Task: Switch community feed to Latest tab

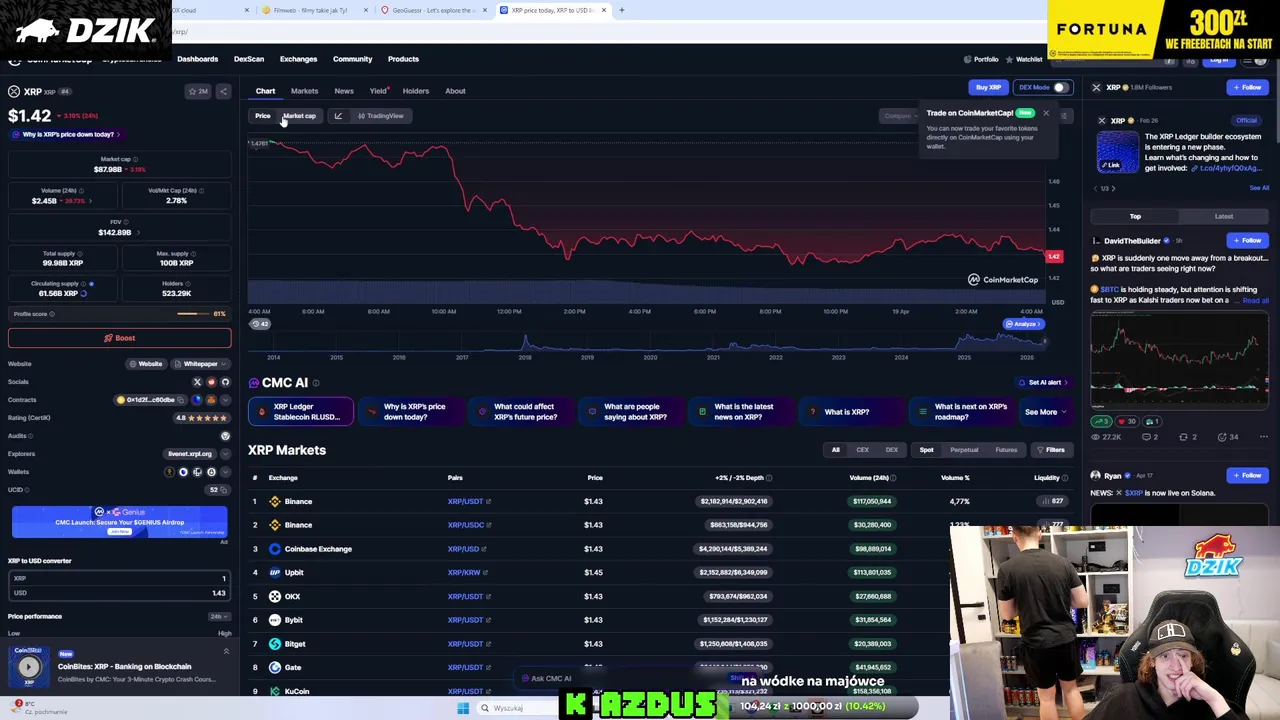Action: coord(1224,216)
